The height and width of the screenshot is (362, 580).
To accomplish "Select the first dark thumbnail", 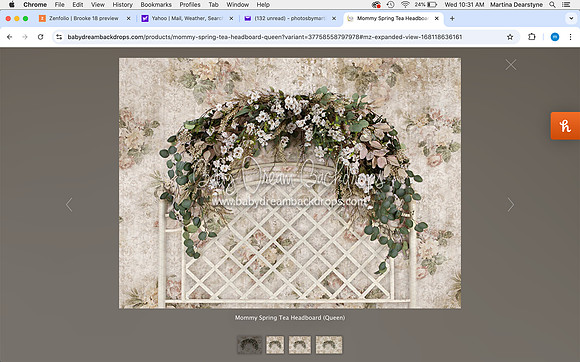I will [249, 345].
